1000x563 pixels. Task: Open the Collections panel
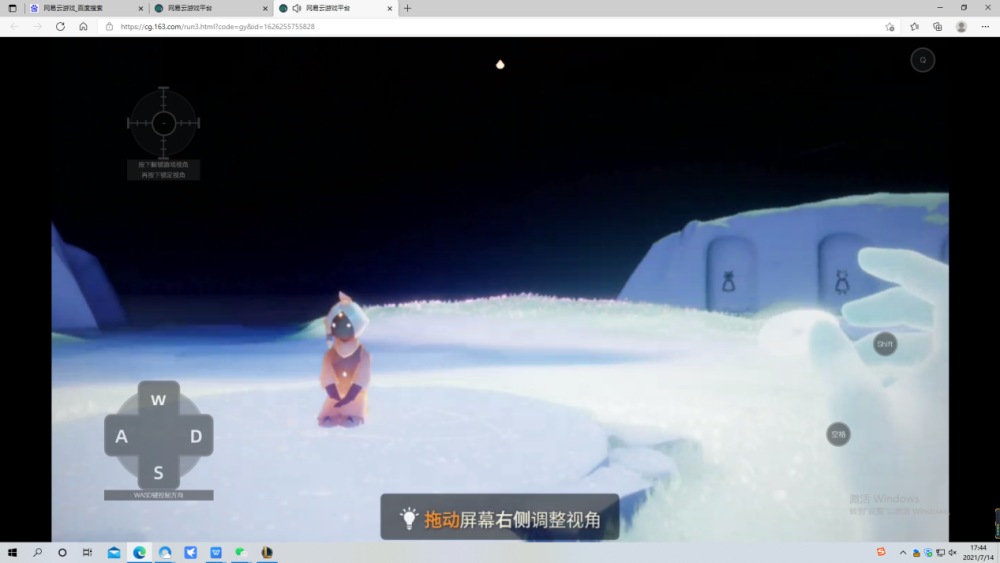point(938,27)
